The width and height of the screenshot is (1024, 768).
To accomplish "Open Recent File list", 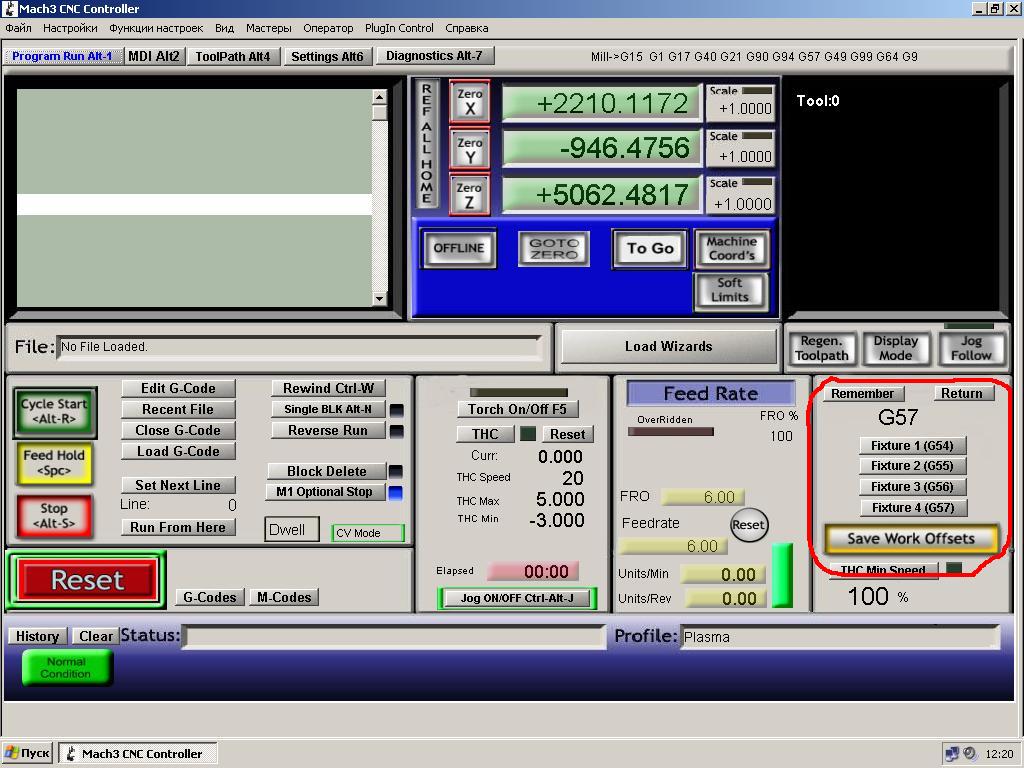I will (178, 409).
